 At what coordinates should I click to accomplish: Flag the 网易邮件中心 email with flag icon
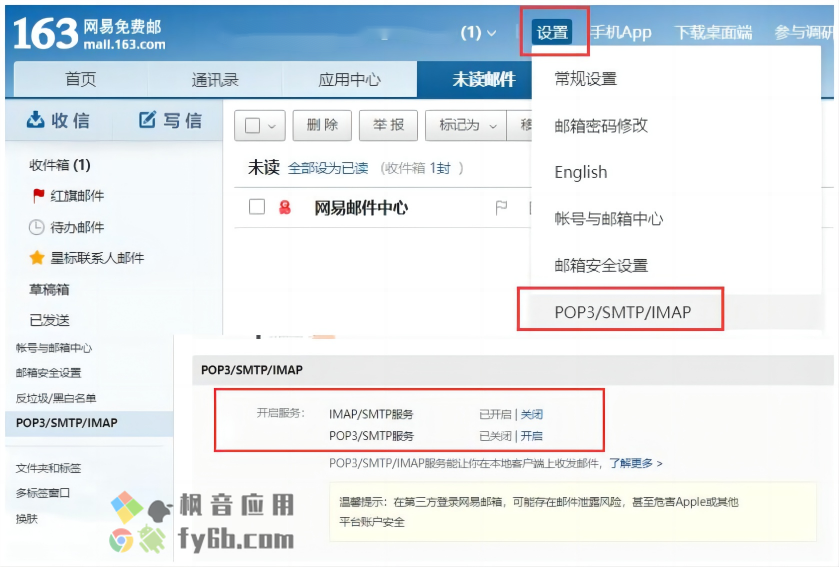(501, 207)
